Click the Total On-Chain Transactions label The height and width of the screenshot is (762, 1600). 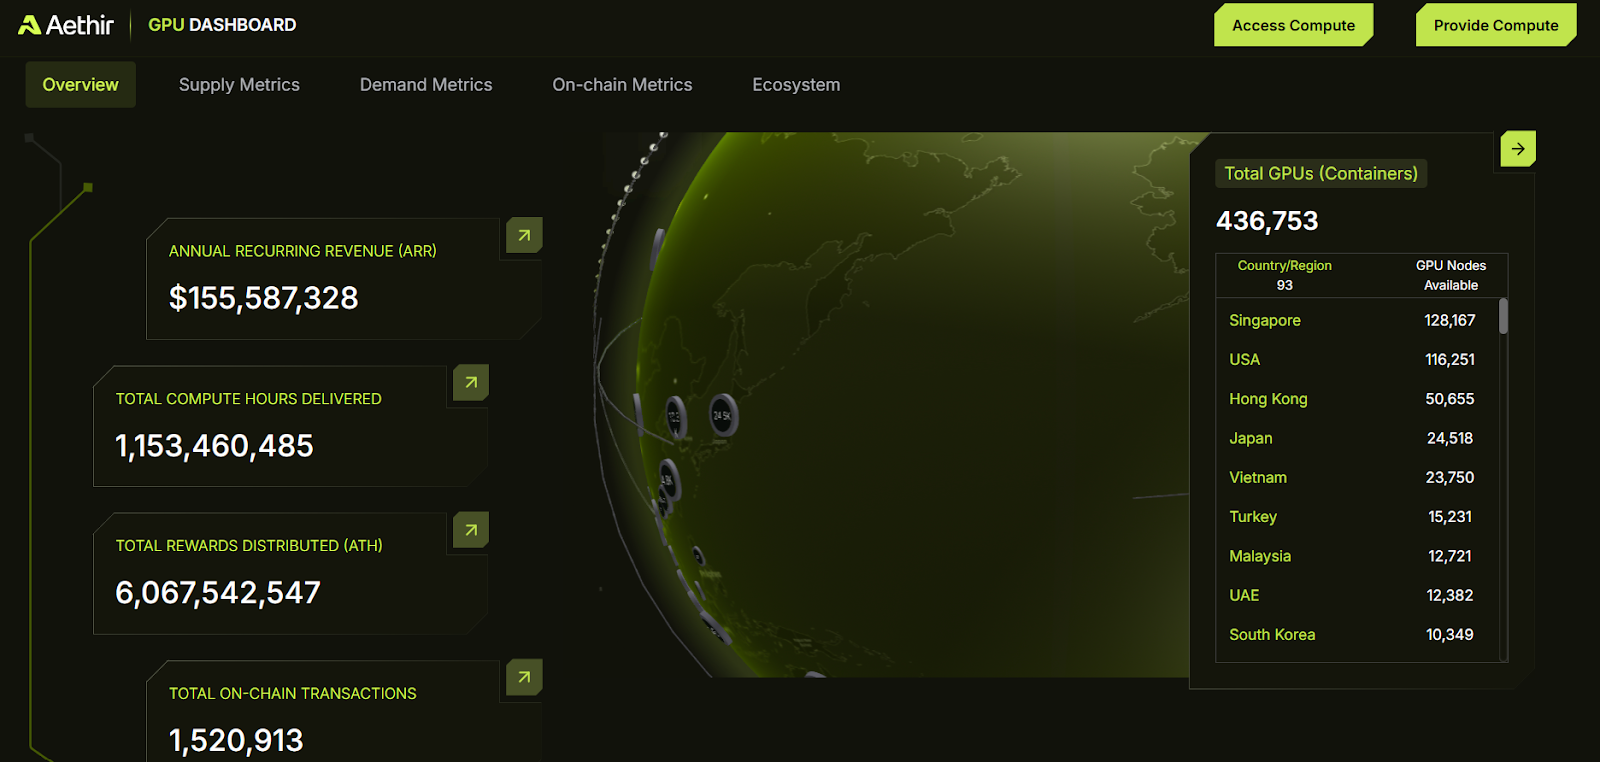coord(292,693)
